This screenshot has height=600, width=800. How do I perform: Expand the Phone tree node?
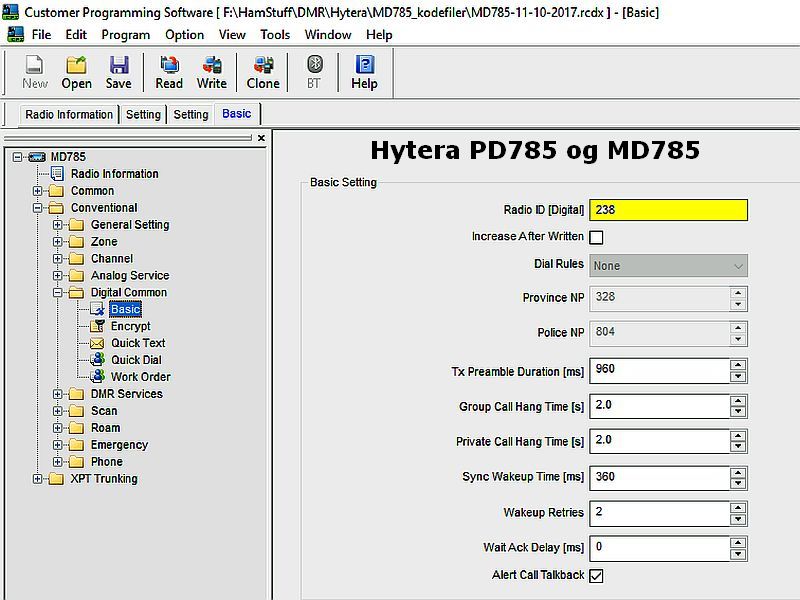[58, 462]
